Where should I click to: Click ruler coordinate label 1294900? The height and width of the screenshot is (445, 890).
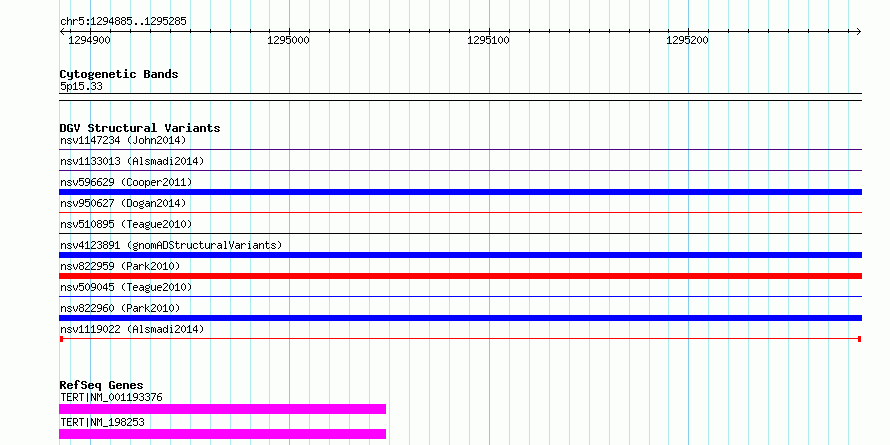pyautogui.click(x=90, y=40)
